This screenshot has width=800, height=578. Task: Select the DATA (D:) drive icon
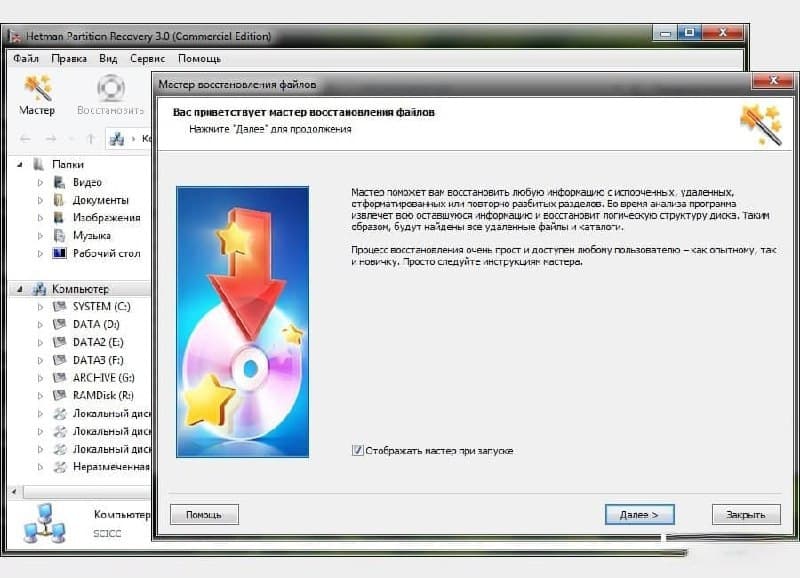pos(59,324)
